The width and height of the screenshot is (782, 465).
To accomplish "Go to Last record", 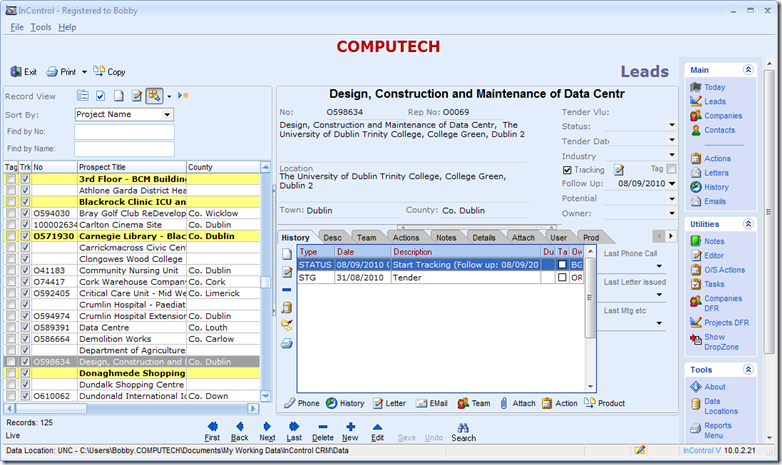I will [294, 432].
